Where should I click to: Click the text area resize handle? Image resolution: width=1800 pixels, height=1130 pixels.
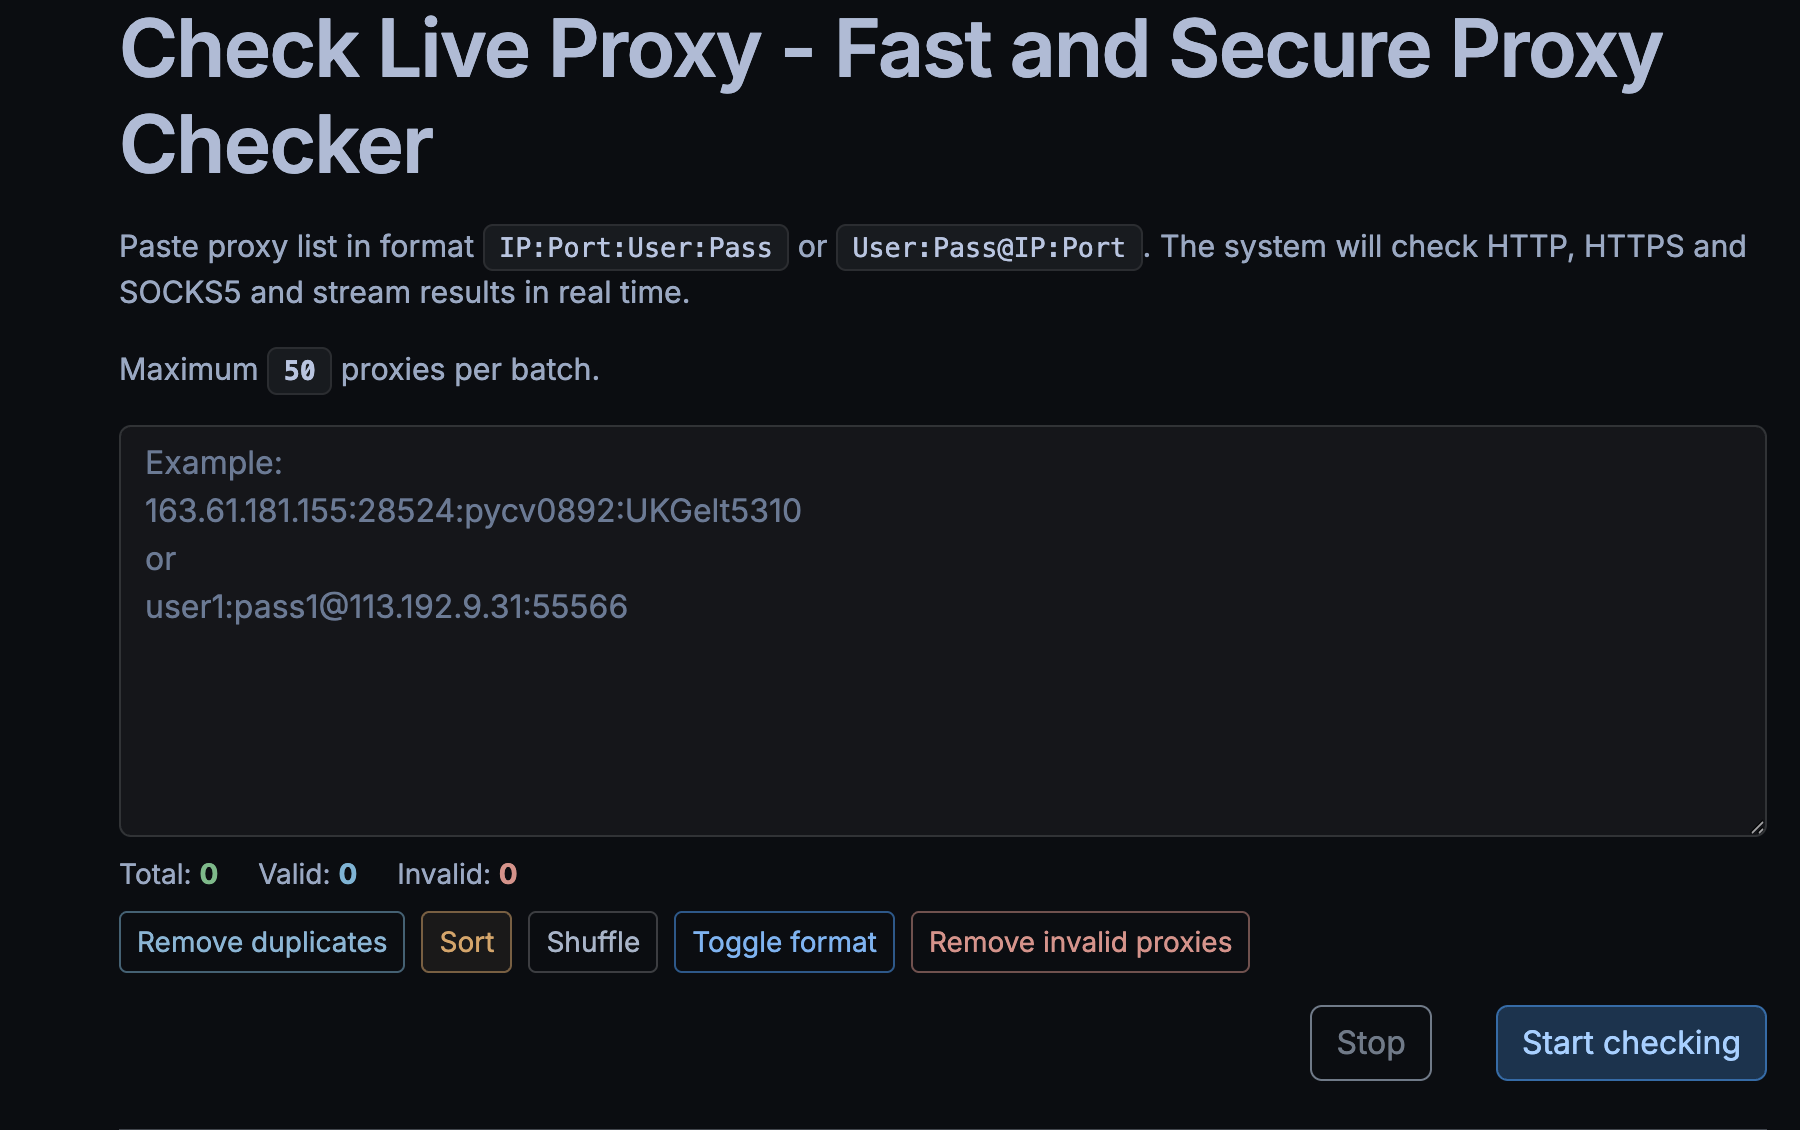[1757, 827]
